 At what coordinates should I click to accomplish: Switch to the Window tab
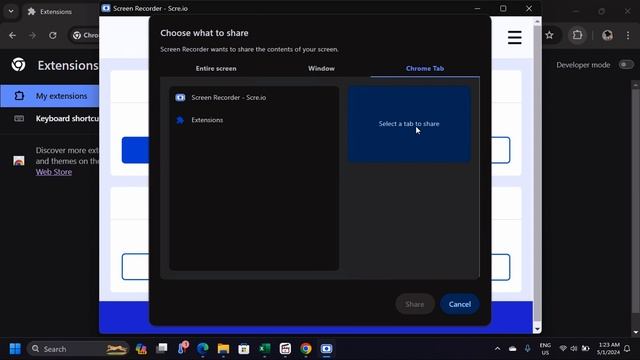coord(321,69)
